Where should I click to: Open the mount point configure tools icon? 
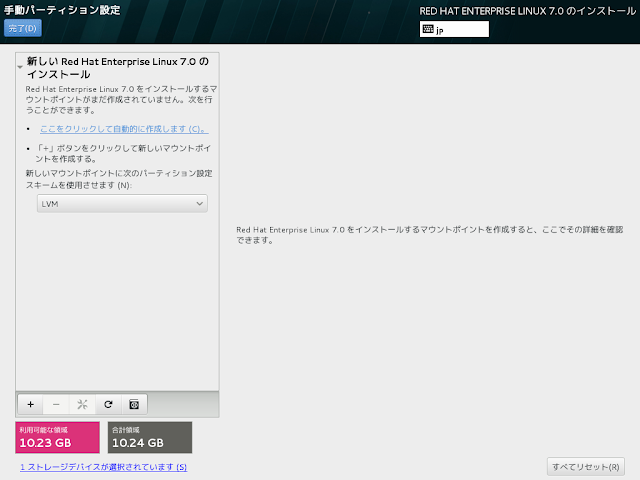82,404
